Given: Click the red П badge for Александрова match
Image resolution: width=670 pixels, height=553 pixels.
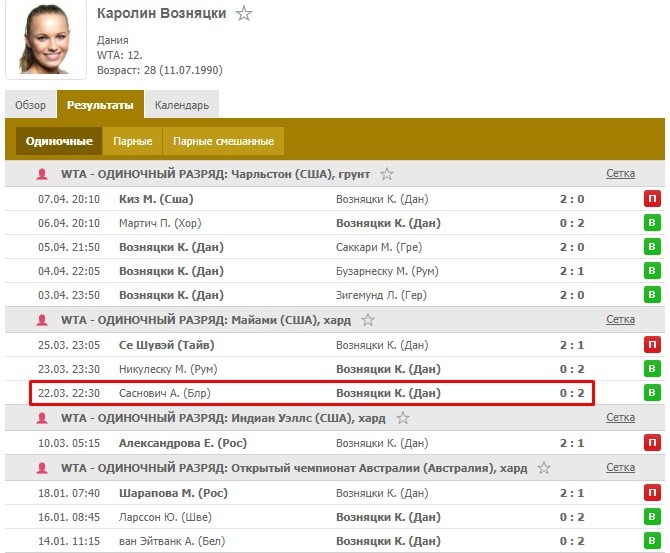Looking at the screenshot, I should [x=652, y=443].
